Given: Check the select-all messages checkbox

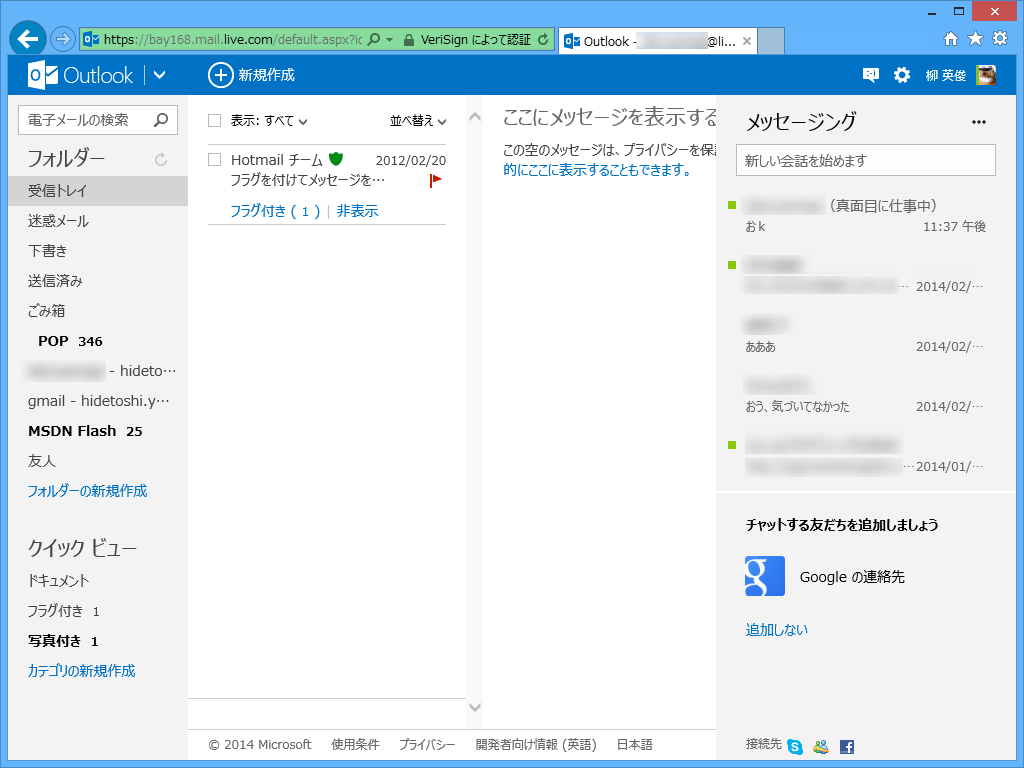Looking at the screenshot, I should 214,119.
